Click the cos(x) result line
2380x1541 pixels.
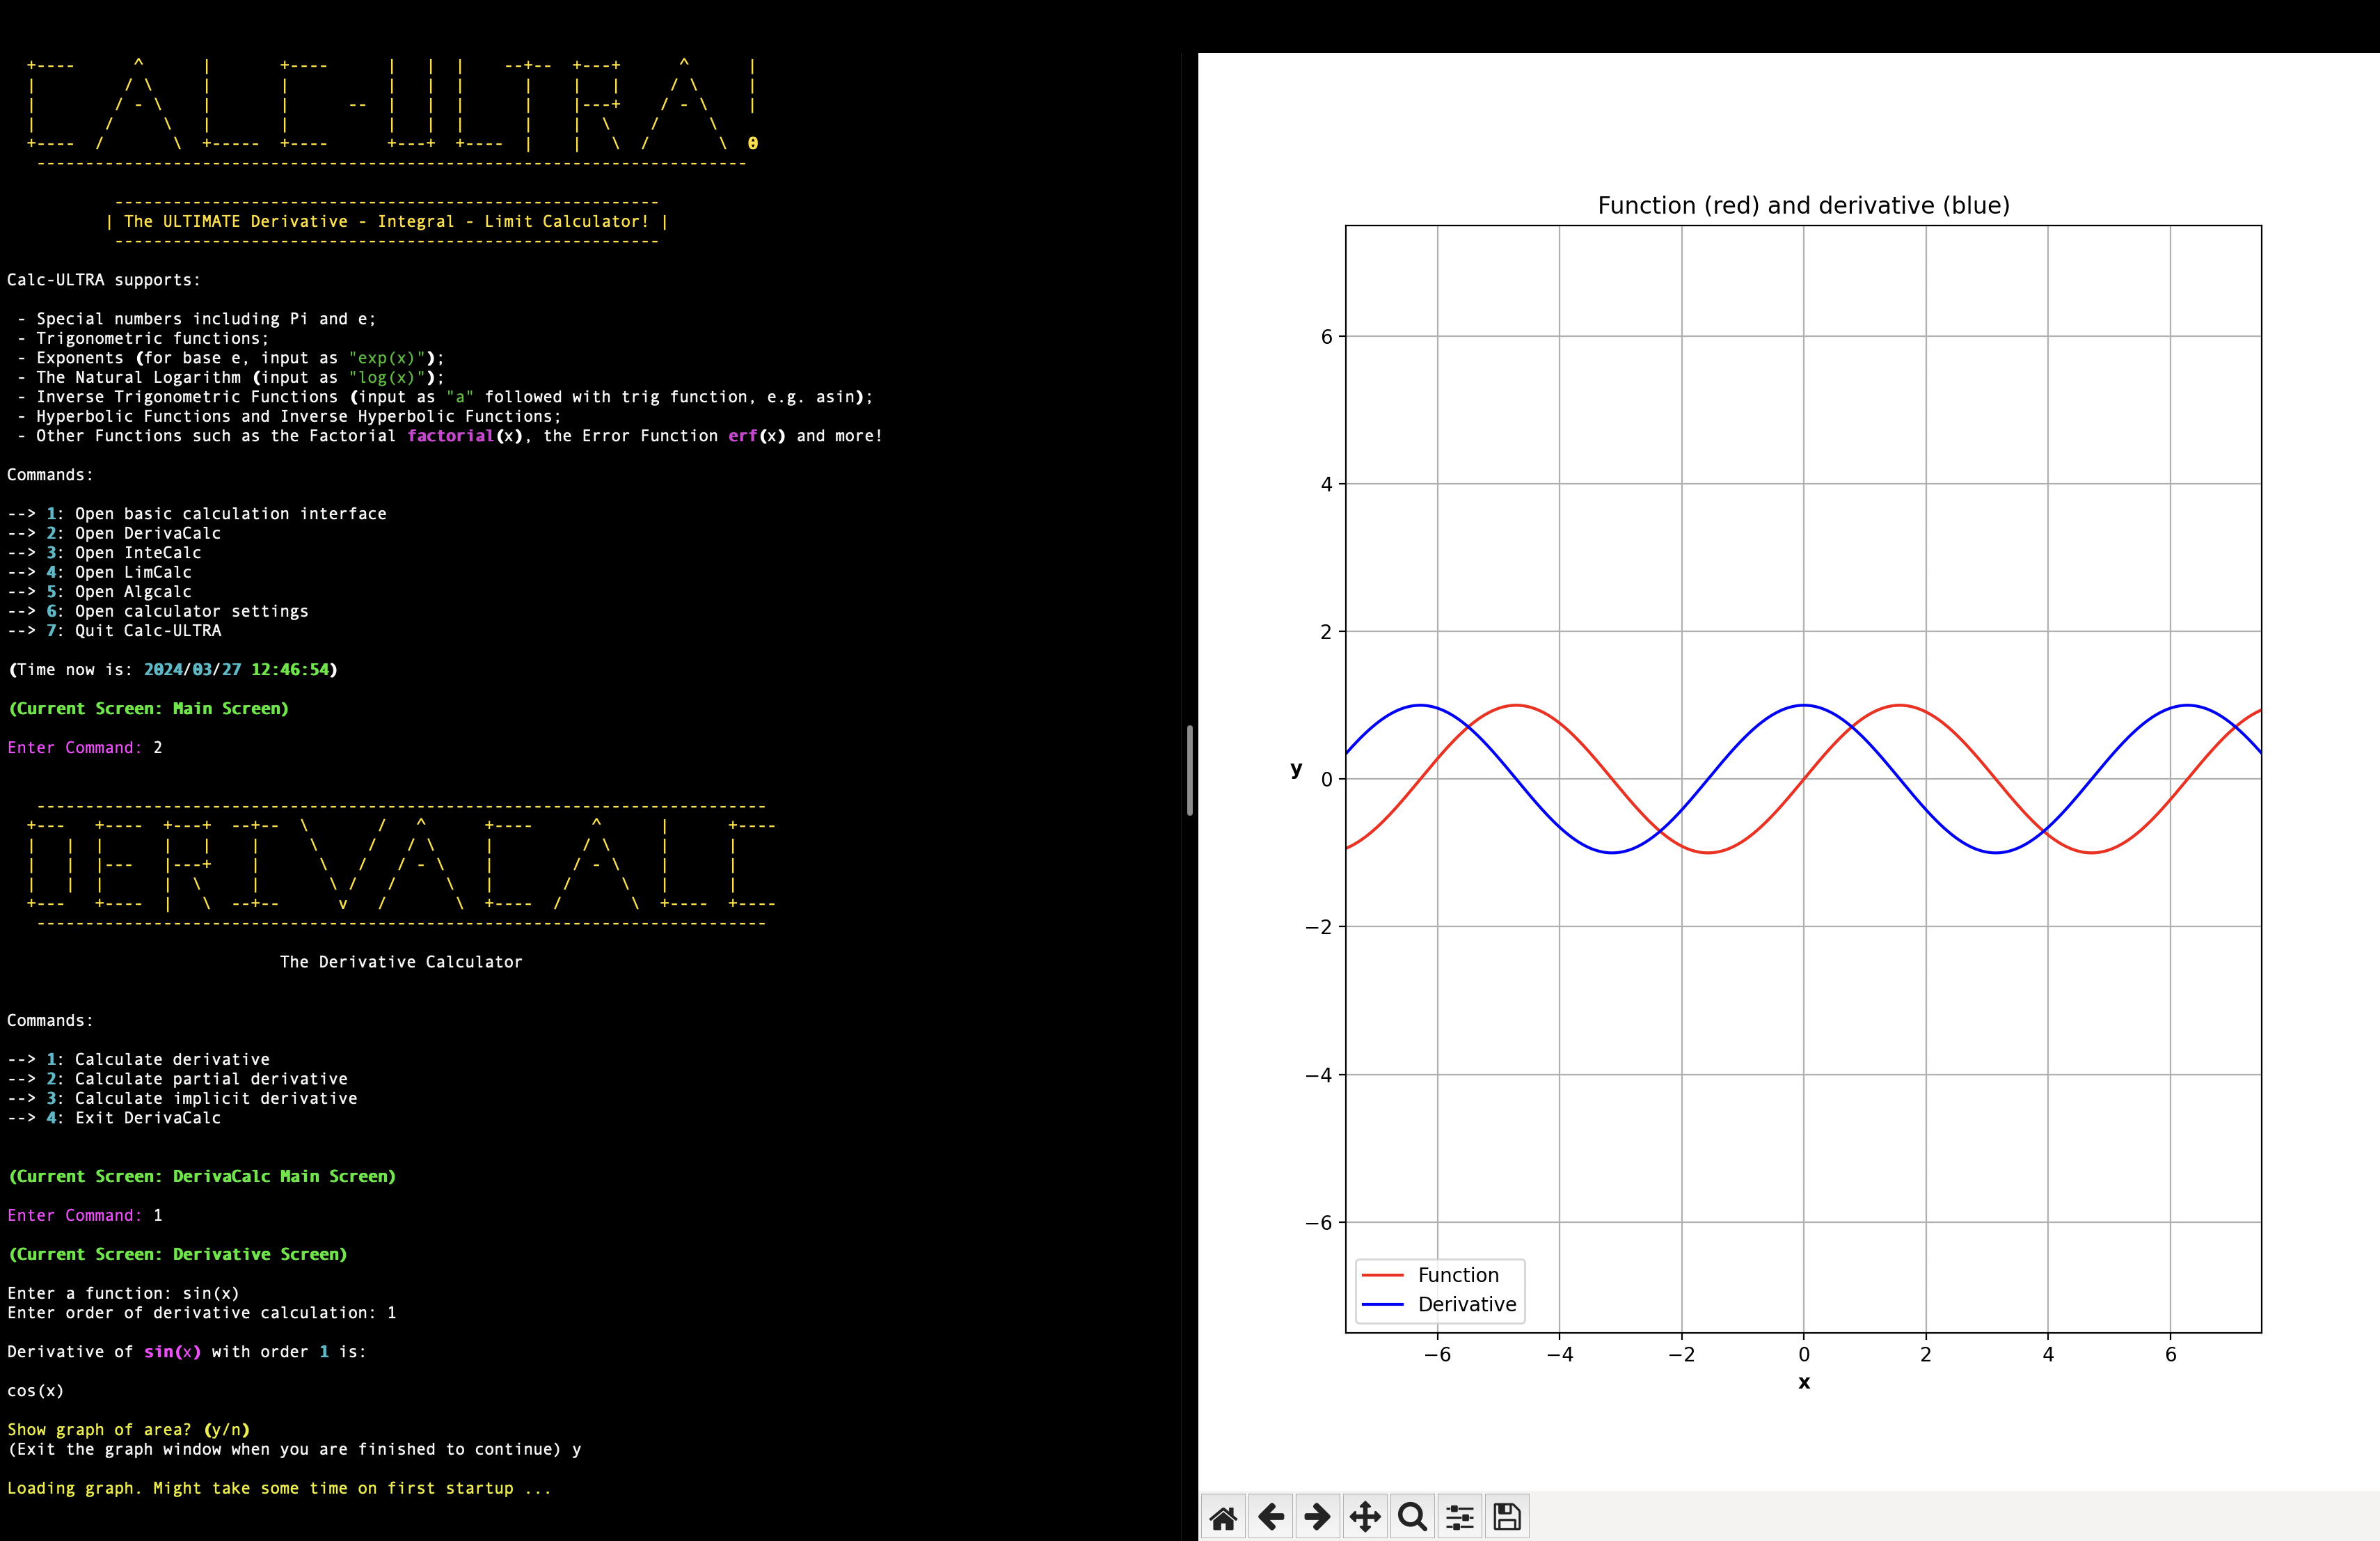[x=36, y=1391]
